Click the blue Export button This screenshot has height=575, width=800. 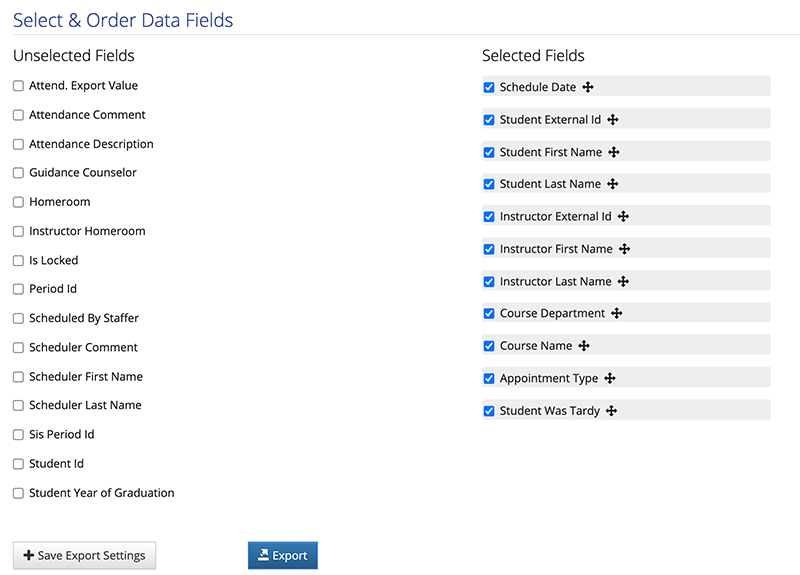click(x=283, y=555)
